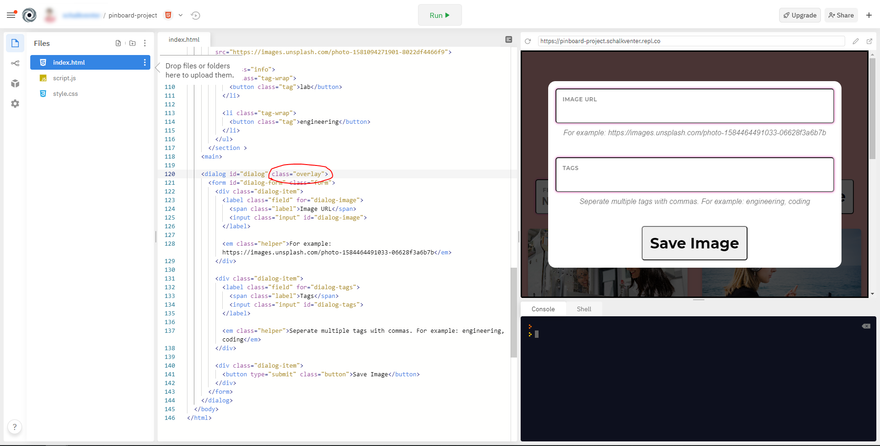Viewport: 880px width, 446px height.
Task: Click the Save Image button in preview
Action: point(694,243)
